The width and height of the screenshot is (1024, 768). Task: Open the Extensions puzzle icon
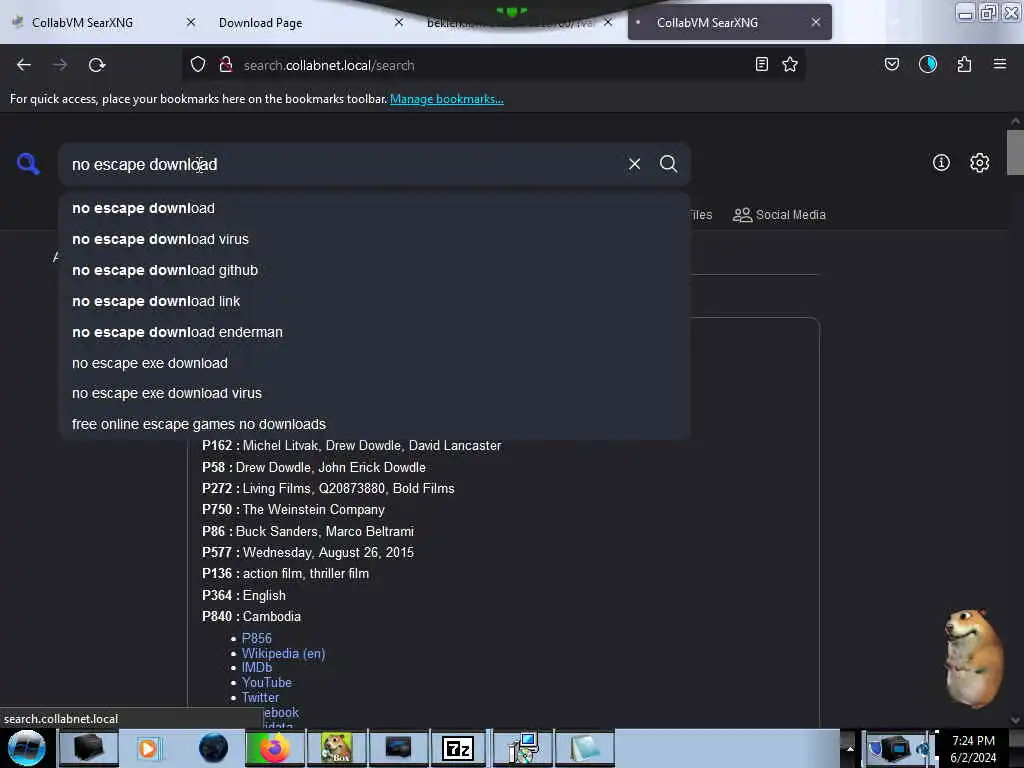[x=964, y=64]
